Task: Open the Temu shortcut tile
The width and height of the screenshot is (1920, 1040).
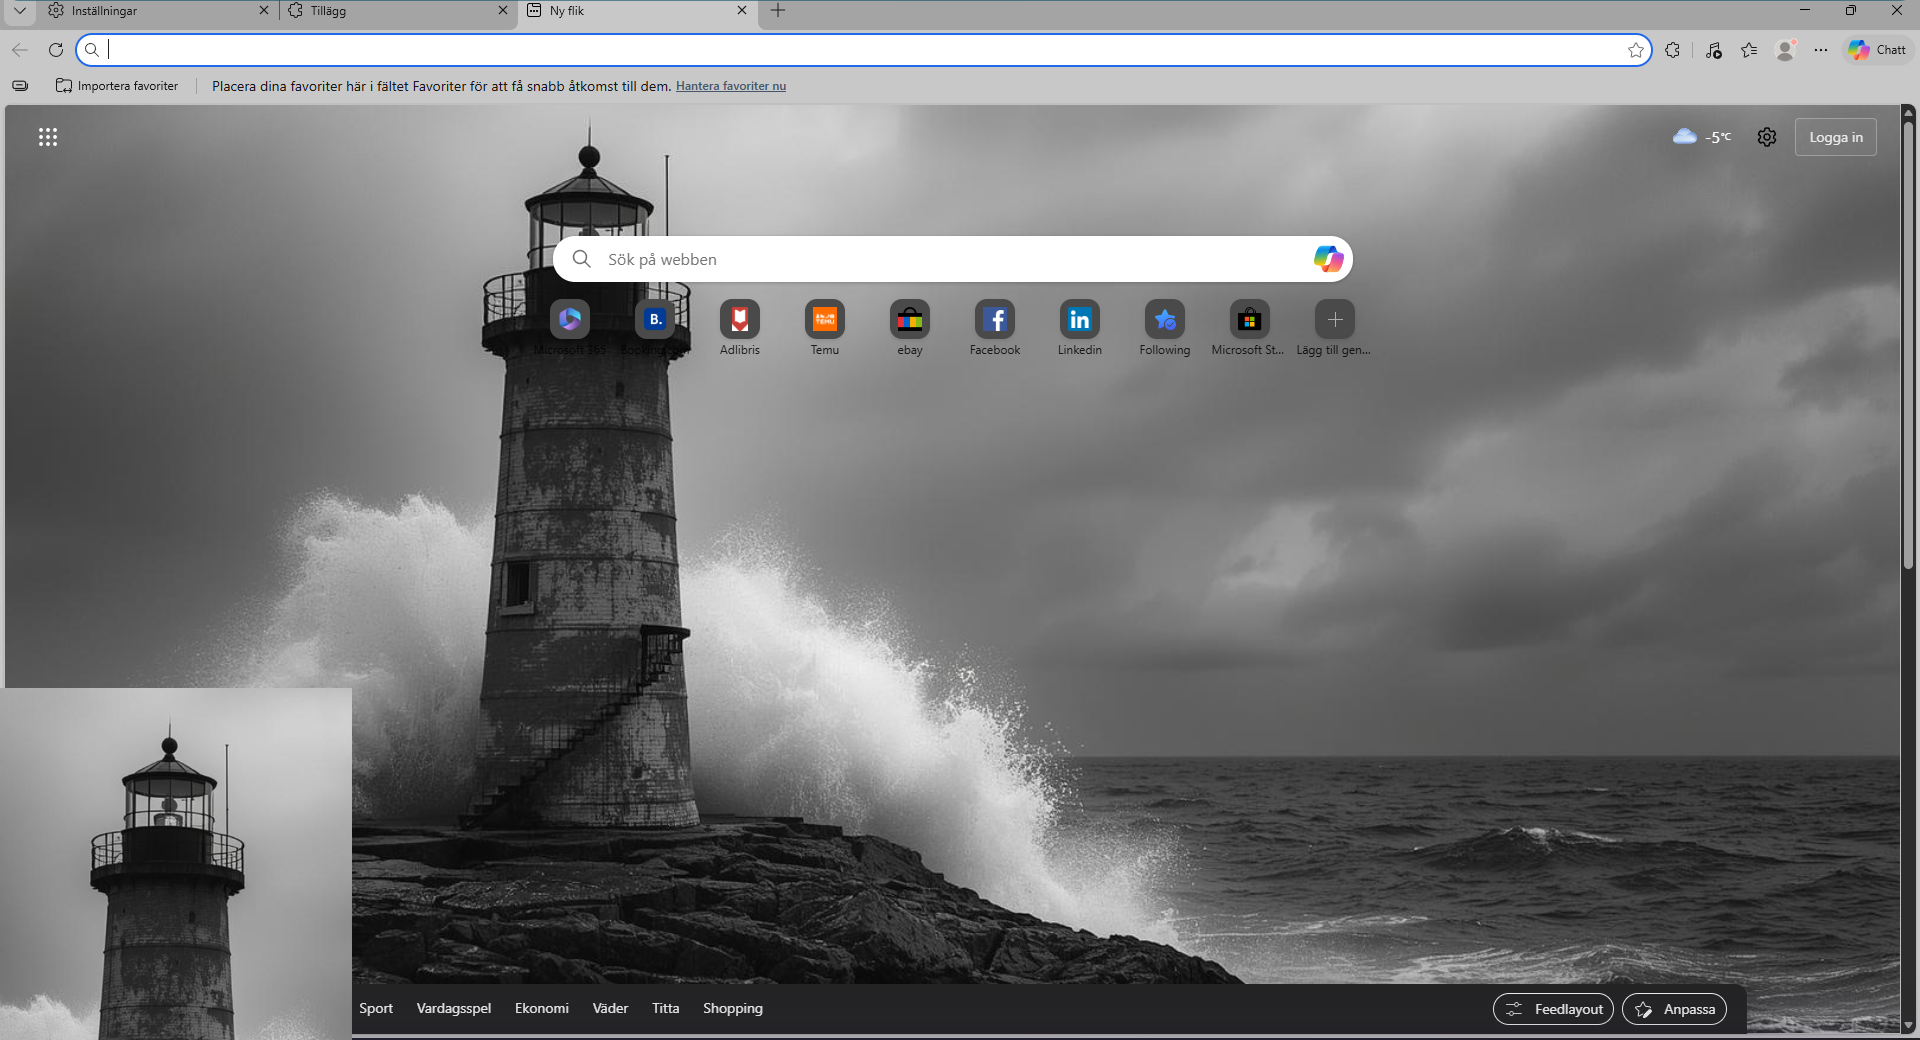Action: (824, 320)
